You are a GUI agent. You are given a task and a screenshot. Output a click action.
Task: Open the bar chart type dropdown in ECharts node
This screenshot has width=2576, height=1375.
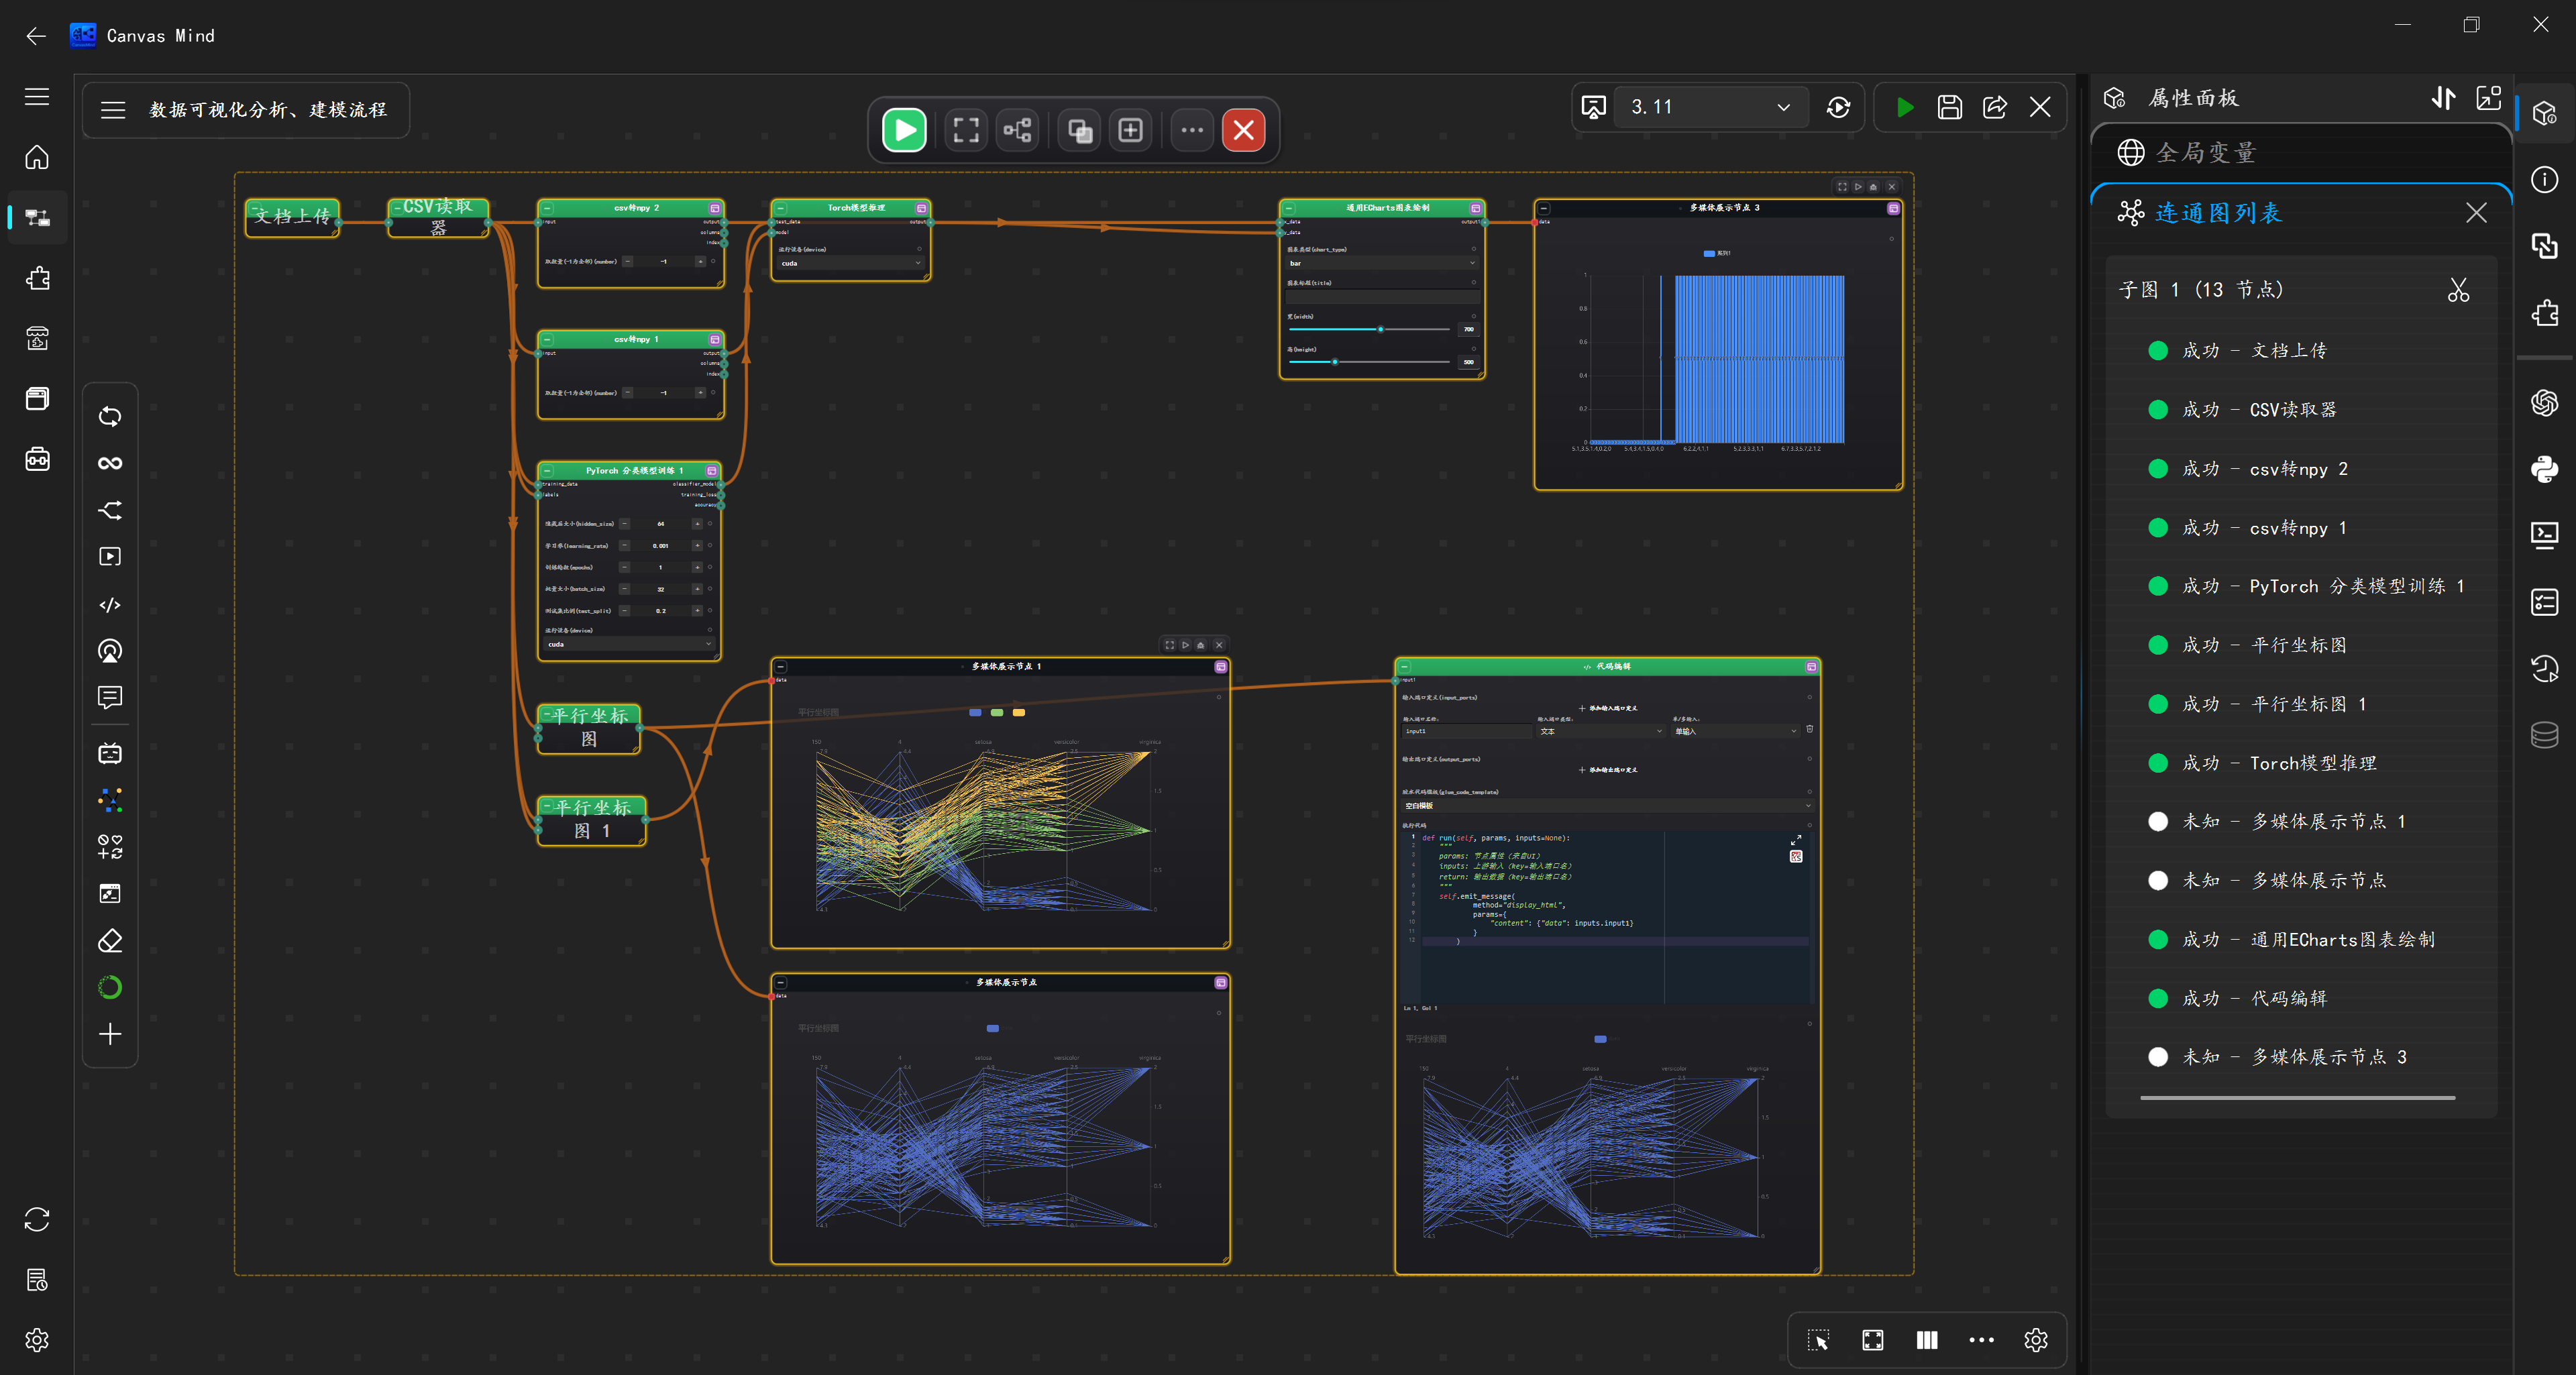(1381, 263)
